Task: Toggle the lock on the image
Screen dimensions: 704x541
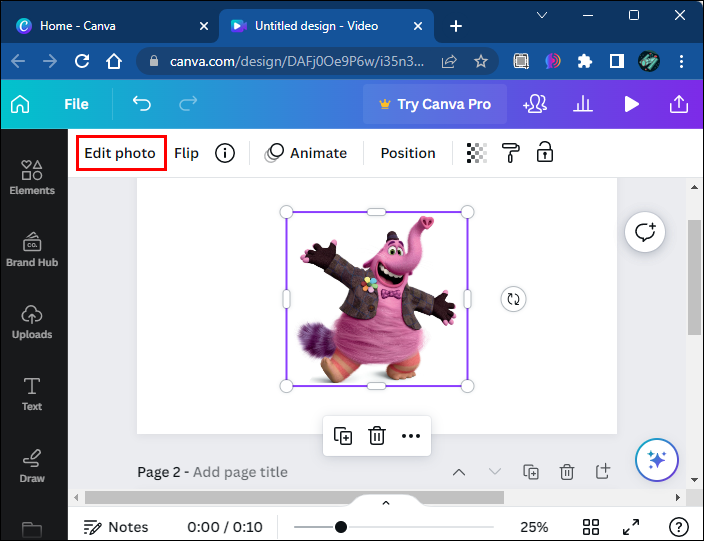Action: point(545,152)
